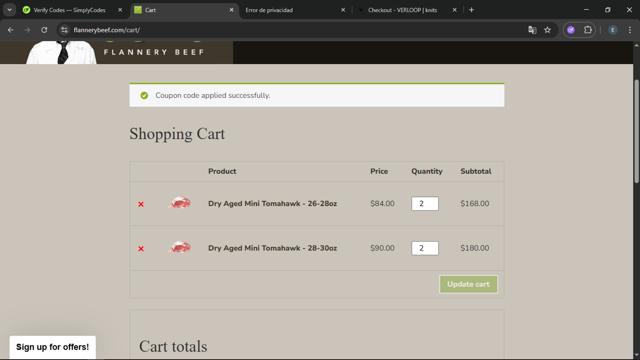The height and width of the screenshot is (360, 640).
Task: Expand the tab search dropdown
Action: pyautogui.click(x=9, y=10)
